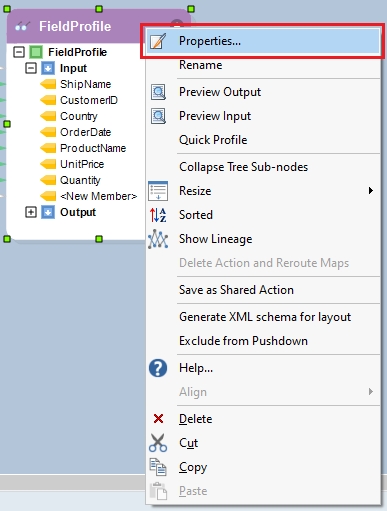Select the <New Member> placeholder field
This screenshot has width=387, height=511.
(x=98, y=196)
